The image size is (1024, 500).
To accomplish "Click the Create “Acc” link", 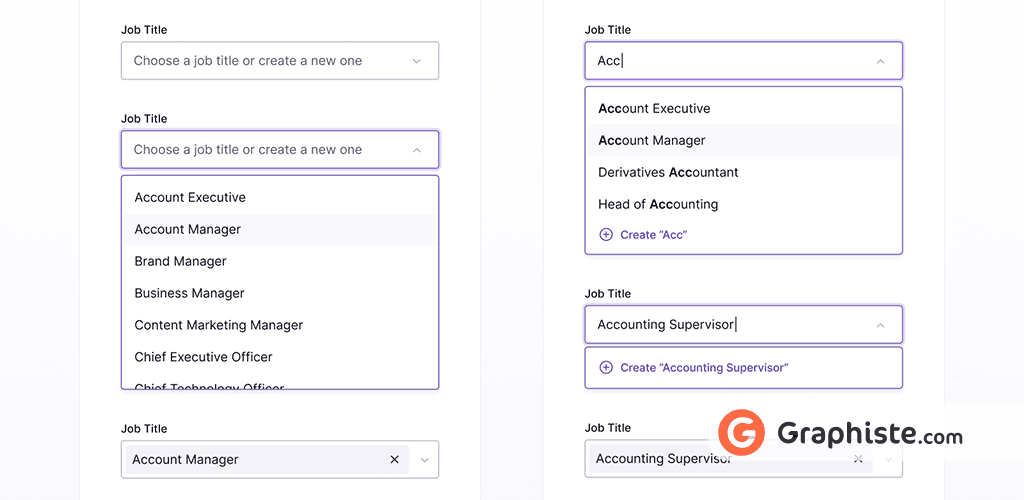I will [x=653, y=235].
